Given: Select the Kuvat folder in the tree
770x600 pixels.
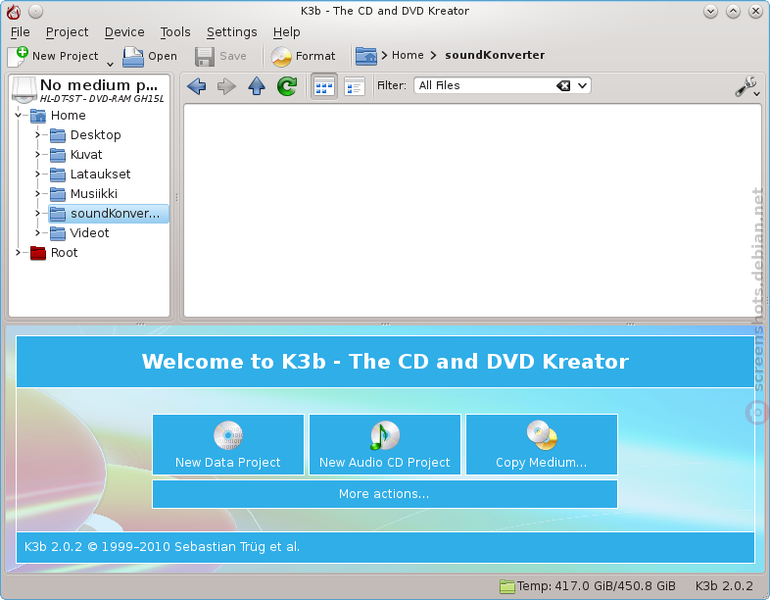Looking at the screenshot, I should pyautogui.click(x=76, y=154).
